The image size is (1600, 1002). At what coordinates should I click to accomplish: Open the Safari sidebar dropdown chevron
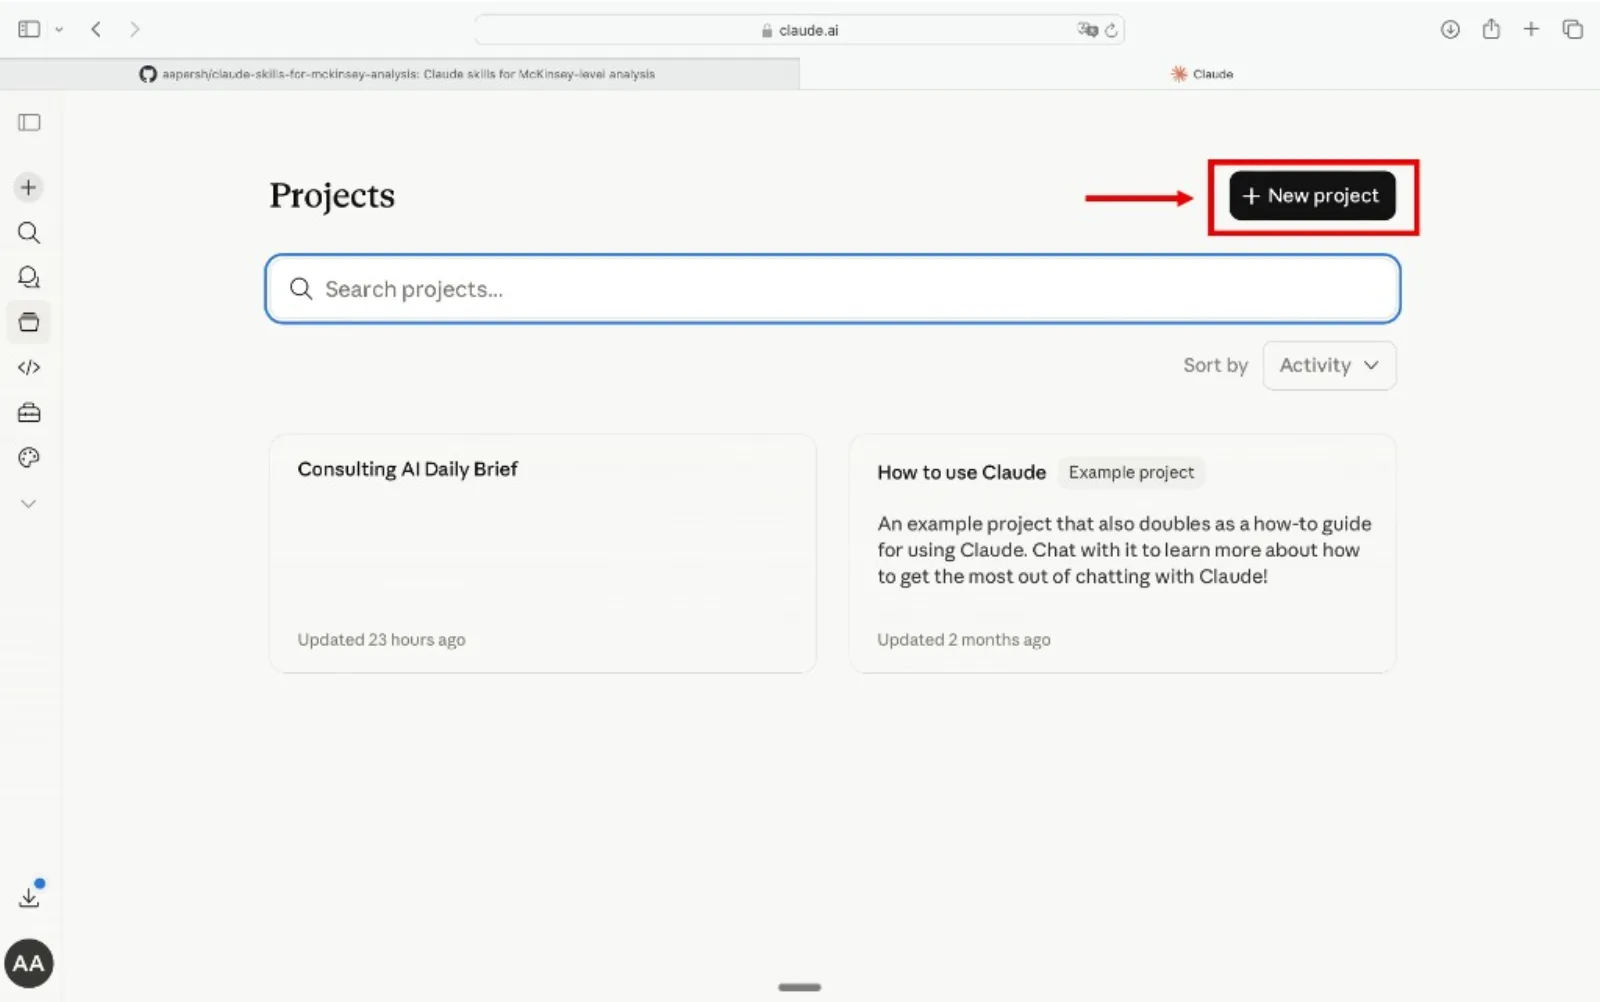click(59, 30)
